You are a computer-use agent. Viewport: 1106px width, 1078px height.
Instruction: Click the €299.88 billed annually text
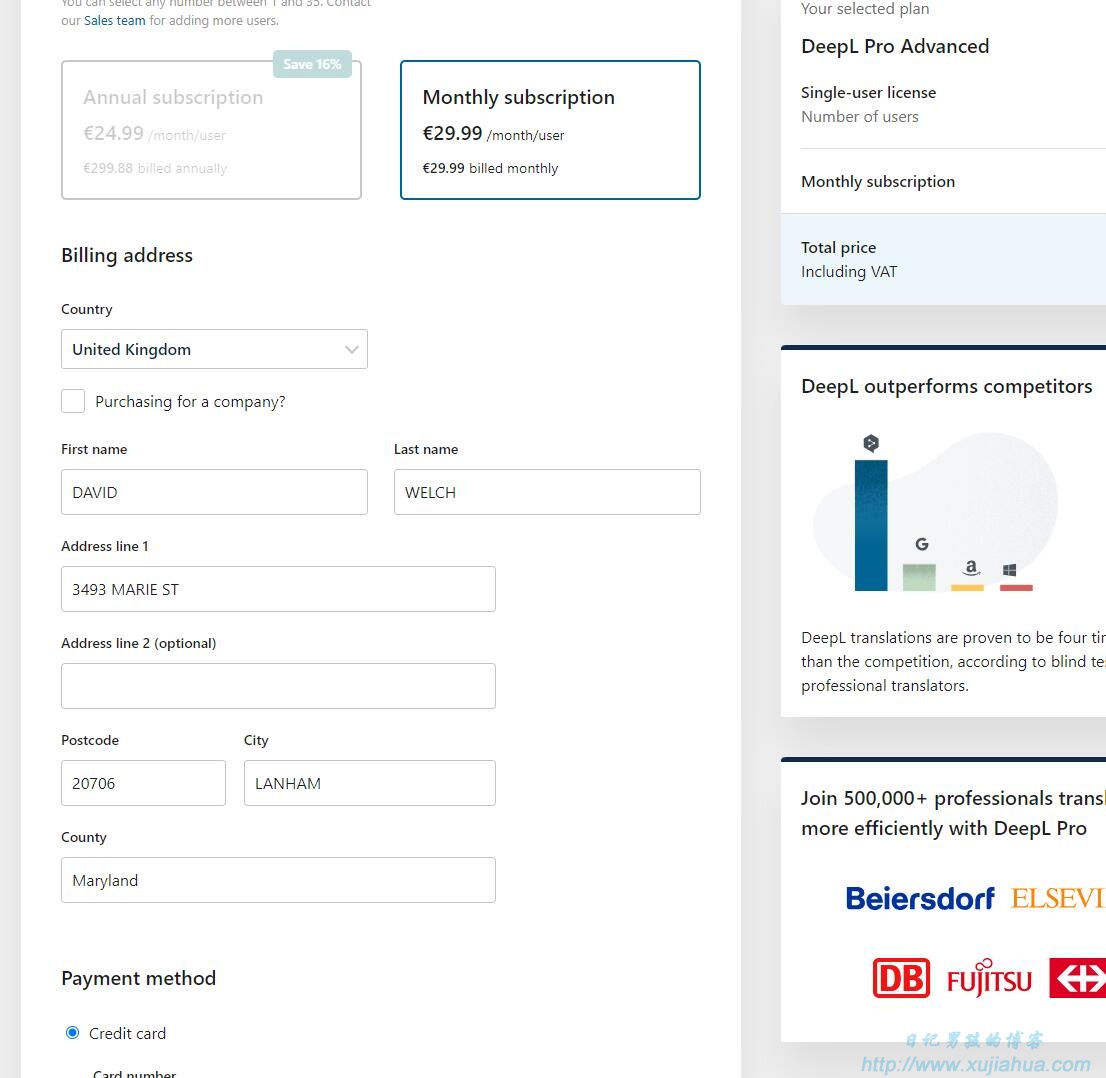155,169
